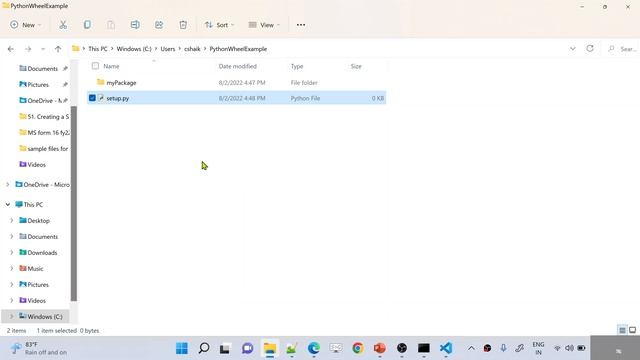
Task: Click the Share icon
Action: 159,25
